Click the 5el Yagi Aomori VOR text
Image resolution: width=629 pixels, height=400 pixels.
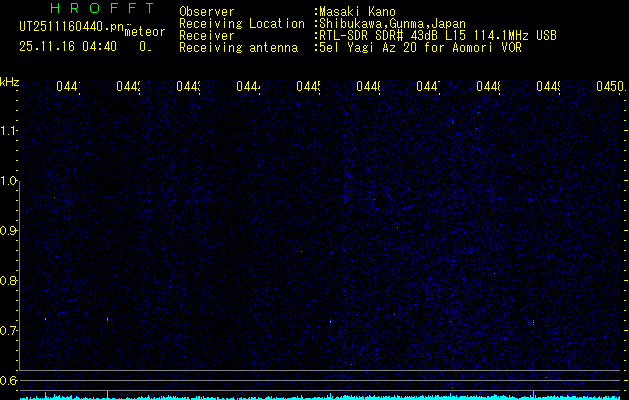point(420,48)
